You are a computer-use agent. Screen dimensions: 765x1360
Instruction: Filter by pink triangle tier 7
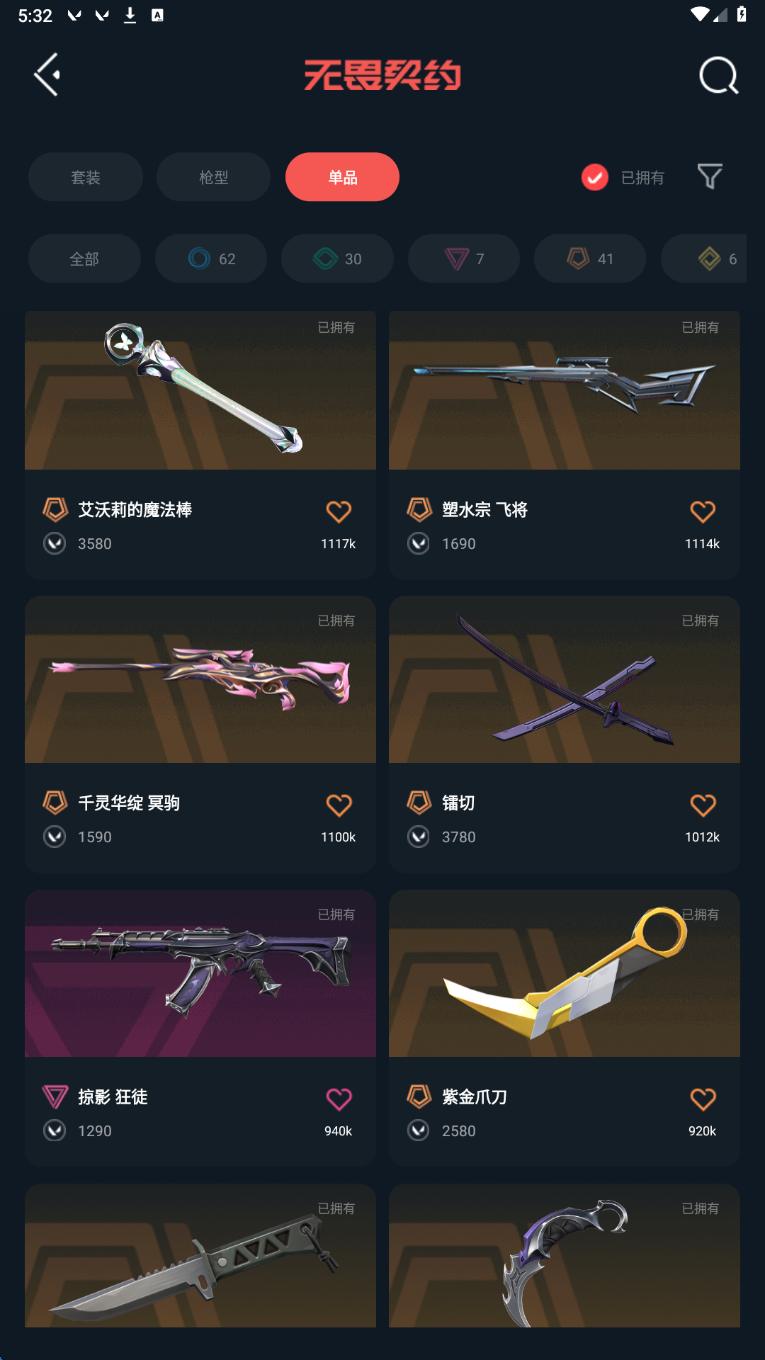(464, 259)
